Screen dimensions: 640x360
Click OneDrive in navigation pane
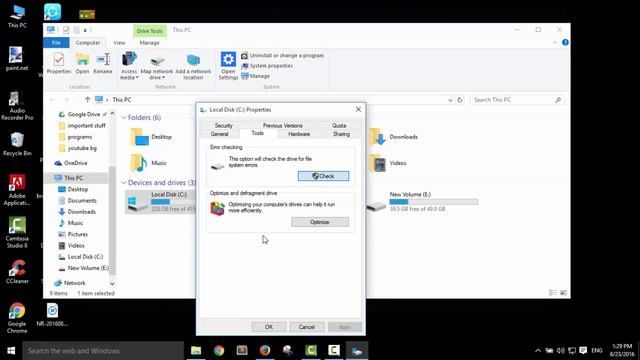click(x=71, y=163)
